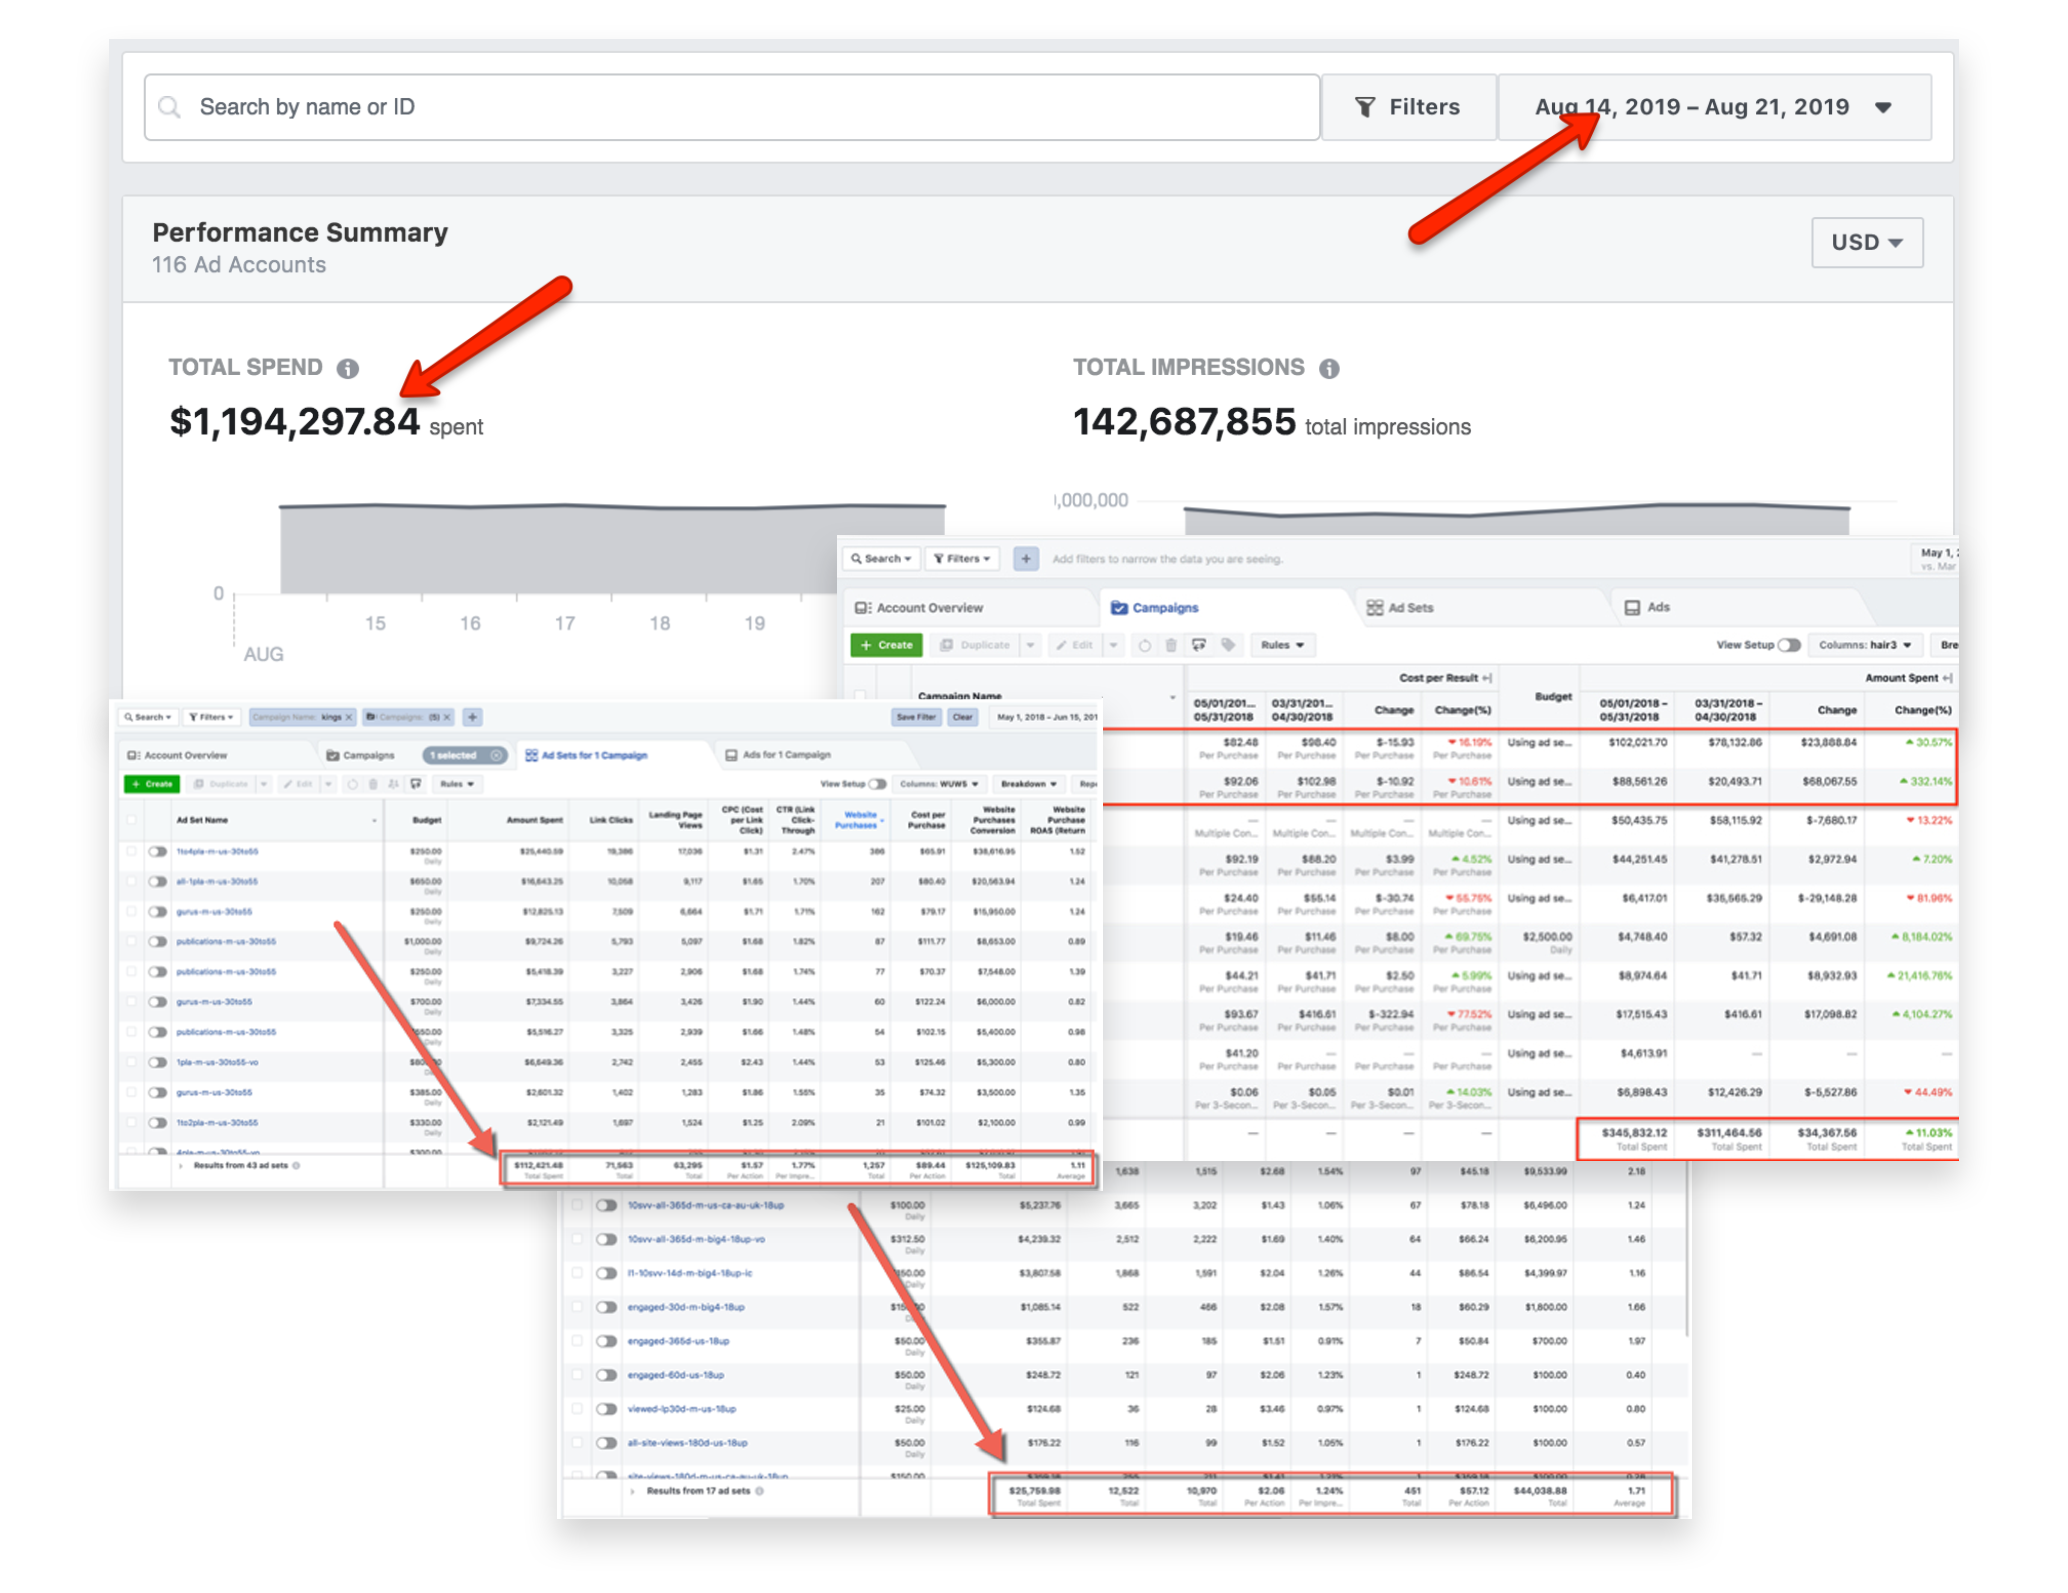Open the 10svv-all-365d-m-big4-18up-vo link
The image size is (2068, 1593).
pyautogui.click(x=696, y=1240)
